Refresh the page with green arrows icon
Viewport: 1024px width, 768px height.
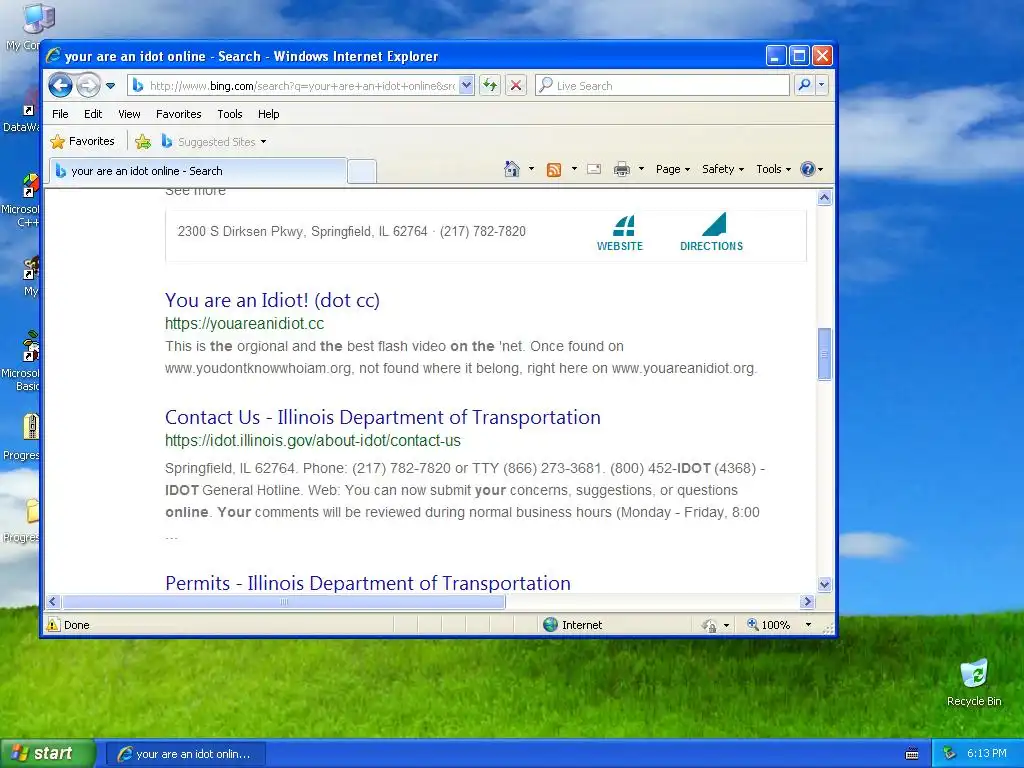[x=490, y=86]
